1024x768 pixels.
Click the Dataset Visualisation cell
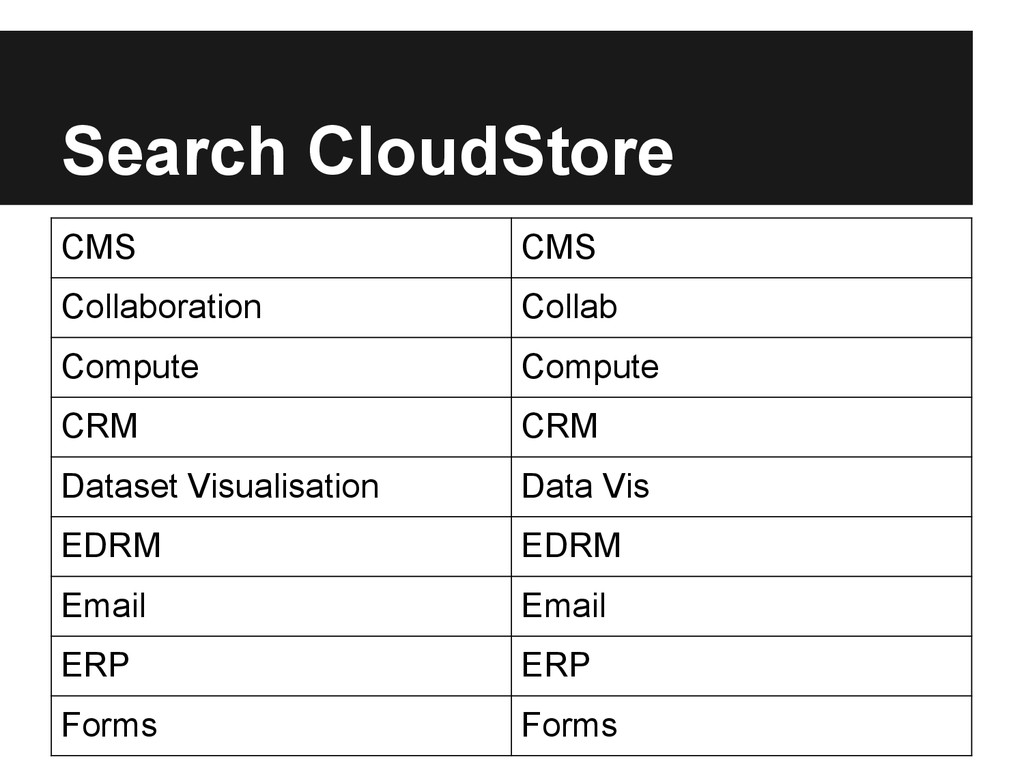tap(281, 487)
